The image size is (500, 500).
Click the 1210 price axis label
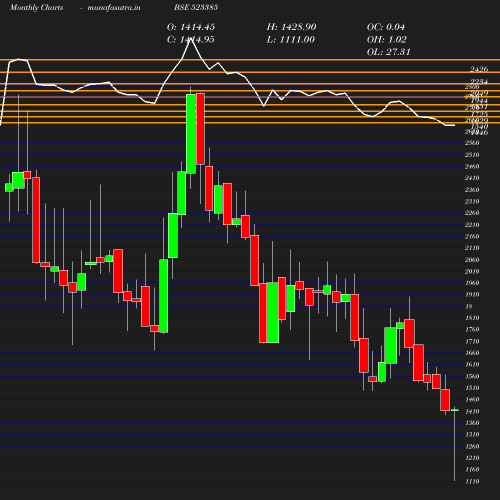[472, 458]
